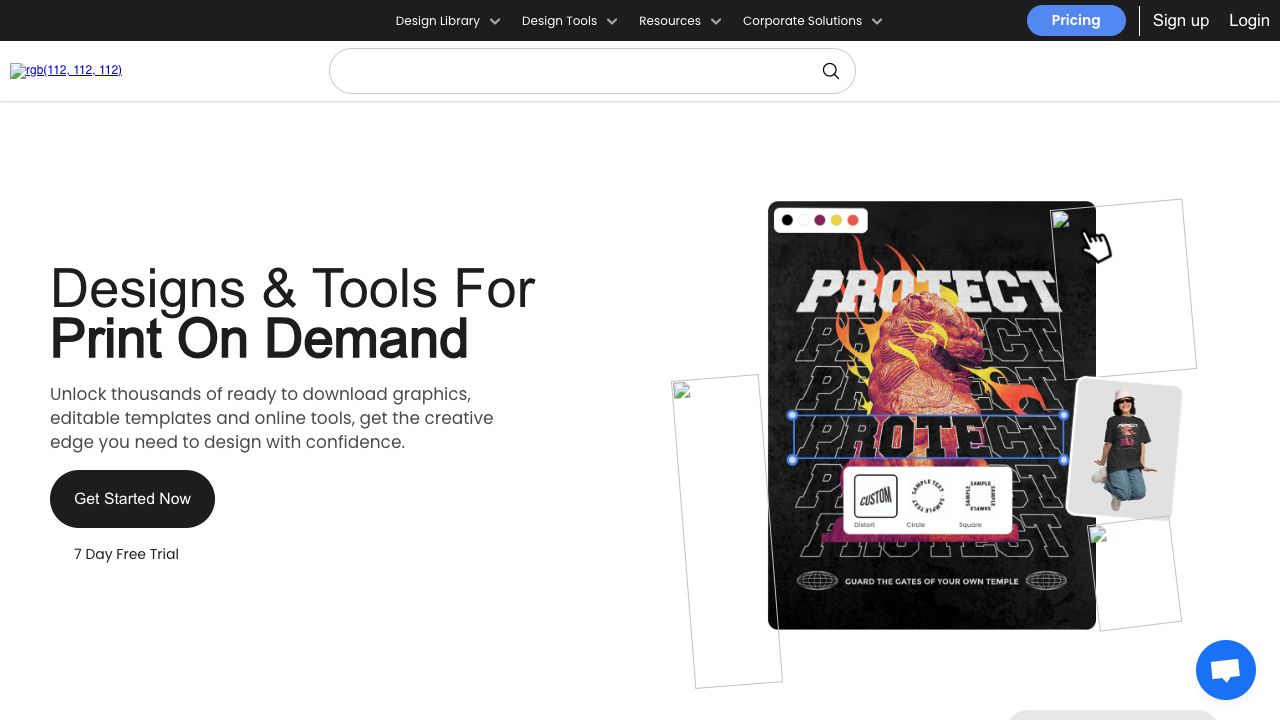Screen dimensions: 1280x720
Task: Click the broken logo image link
Action: click(x=66, y=71)
